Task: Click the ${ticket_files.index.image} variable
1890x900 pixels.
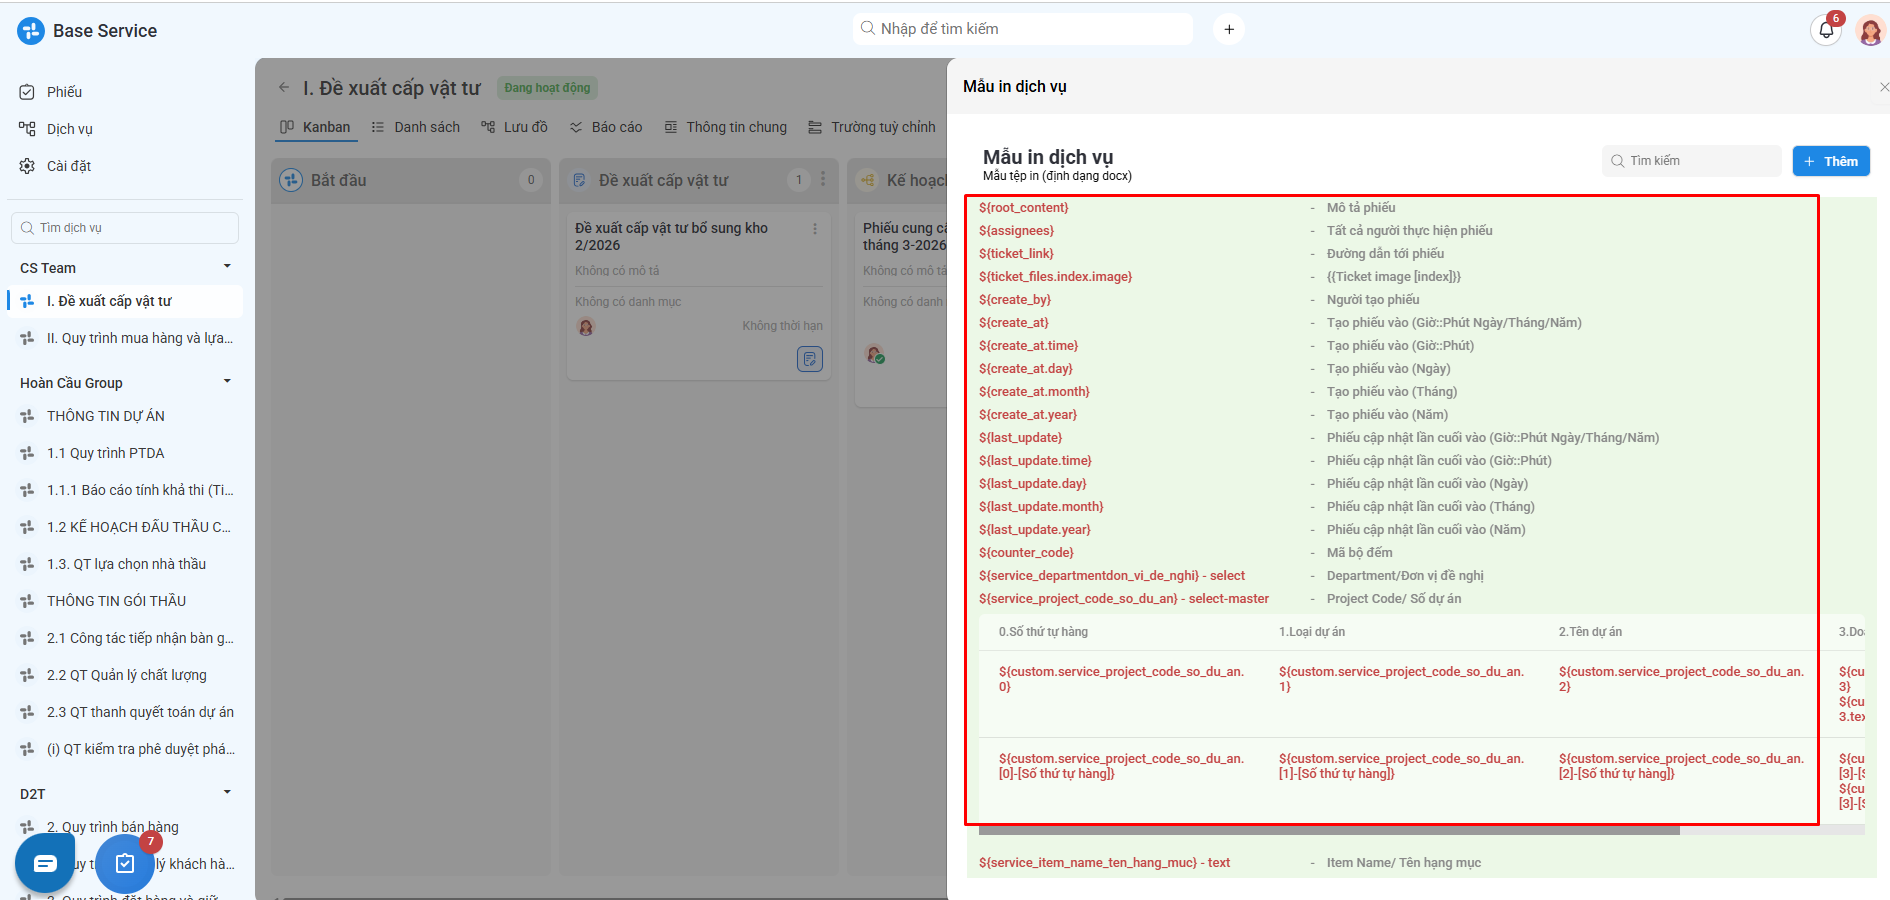Action: point(1055,277)
